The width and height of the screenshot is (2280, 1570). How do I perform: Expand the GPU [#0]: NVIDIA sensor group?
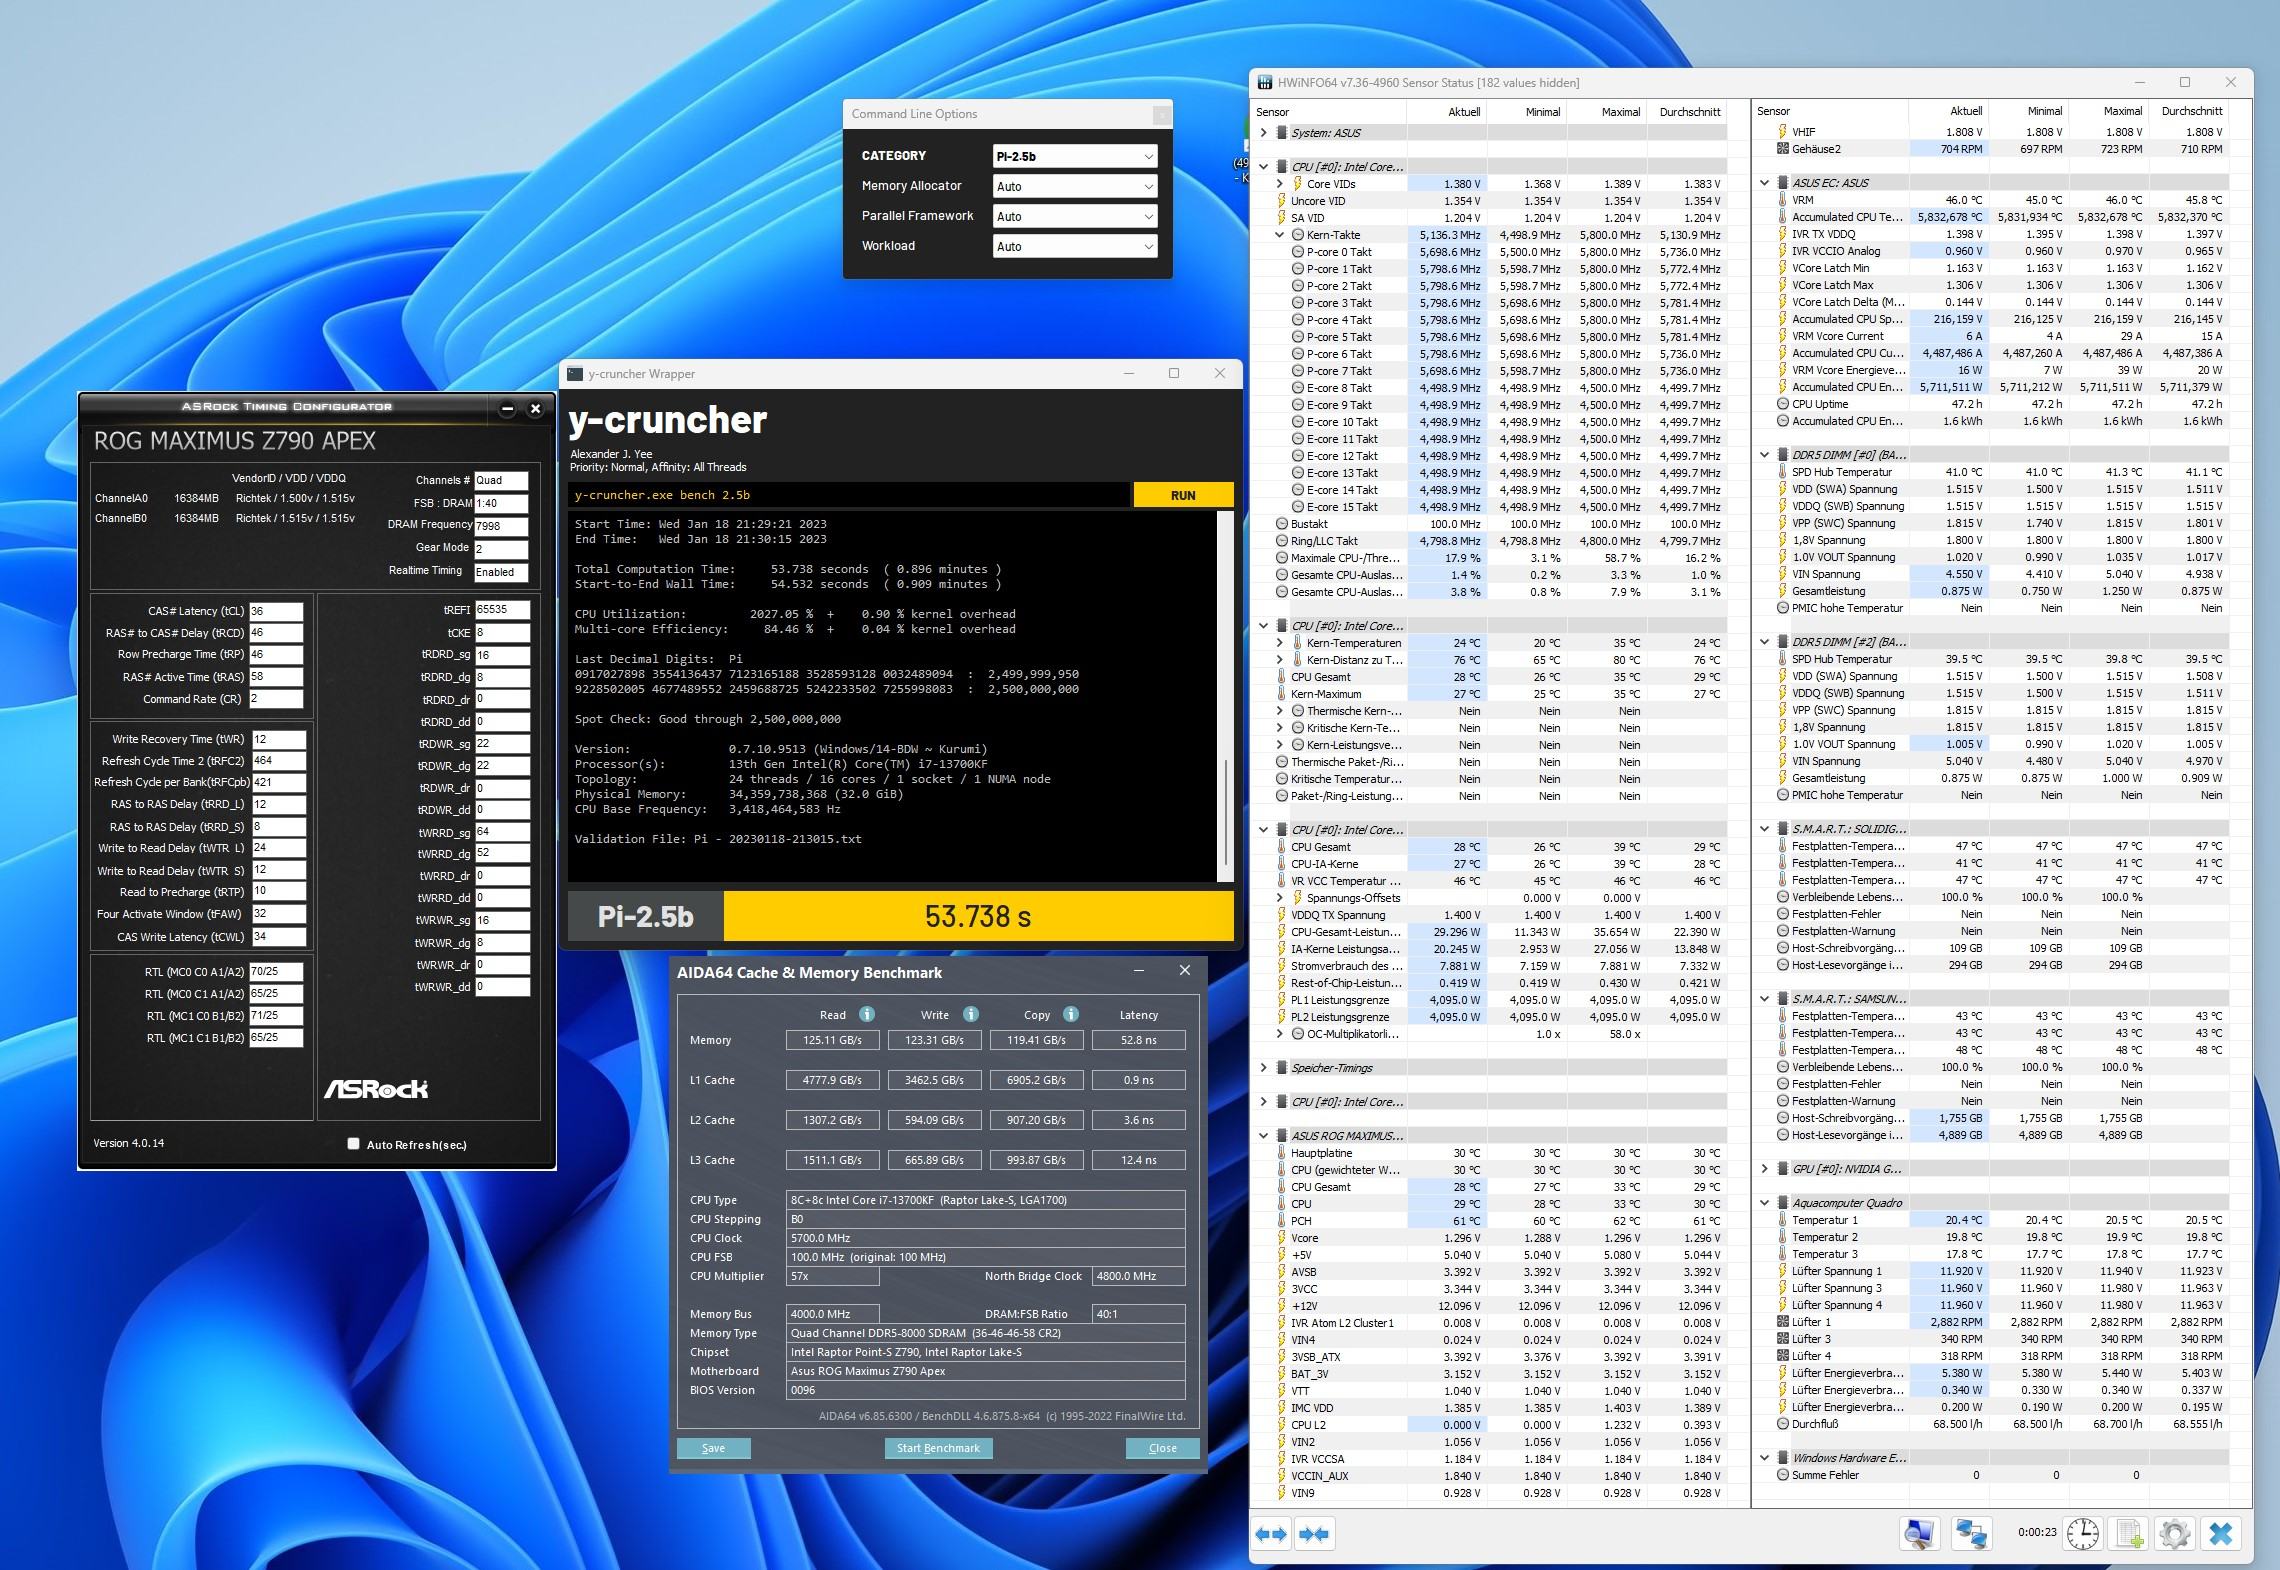[1765, 1169]
